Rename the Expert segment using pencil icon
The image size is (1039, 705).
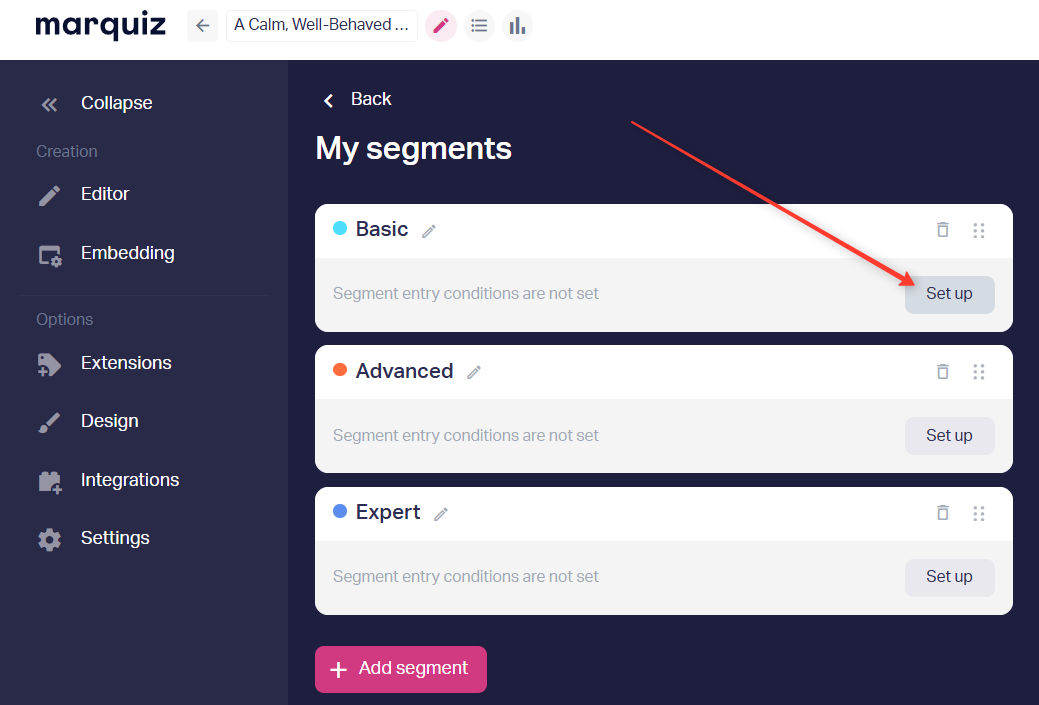click(x=441, y=514)
